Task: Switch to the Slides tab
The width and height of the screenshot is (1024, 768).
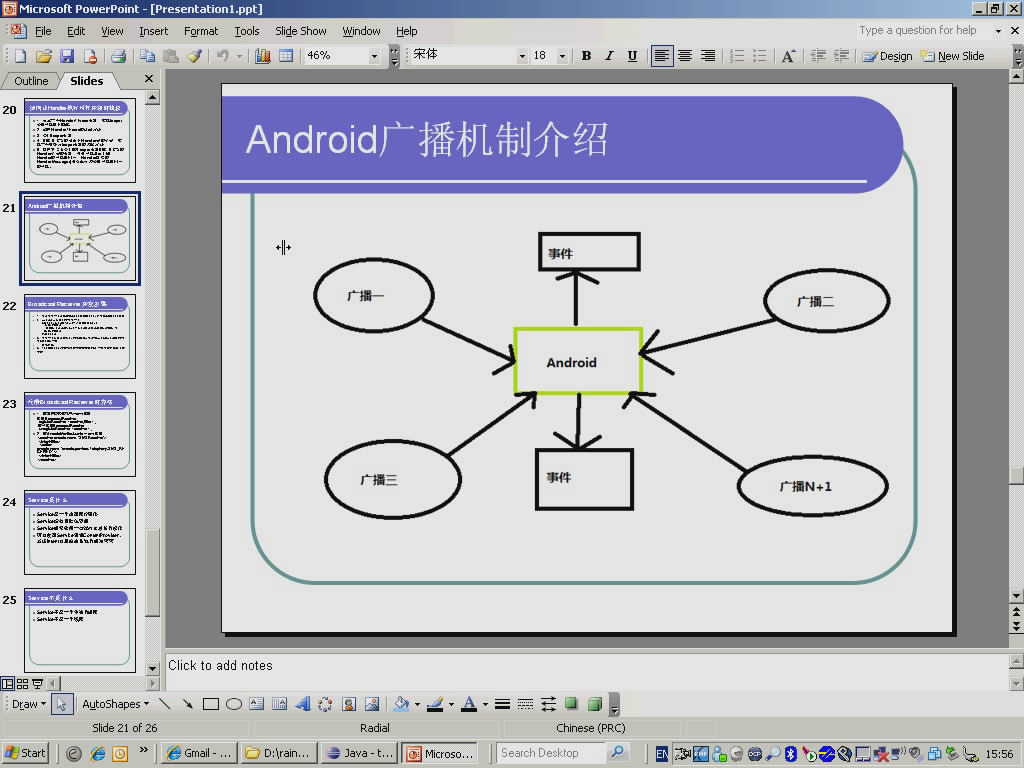Action: (x=86, y=81)
